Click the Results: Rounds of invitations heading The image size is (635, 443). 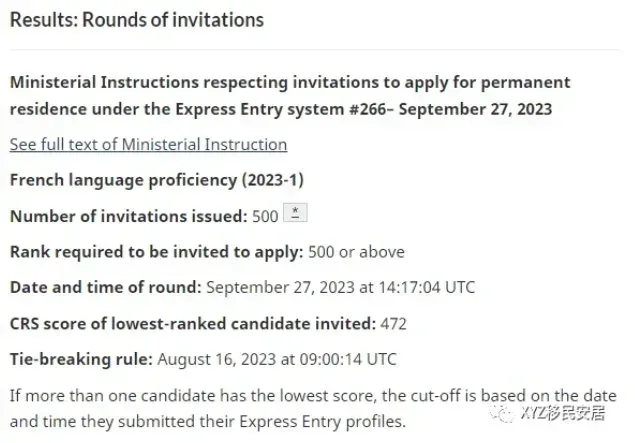tap(136, 20)
